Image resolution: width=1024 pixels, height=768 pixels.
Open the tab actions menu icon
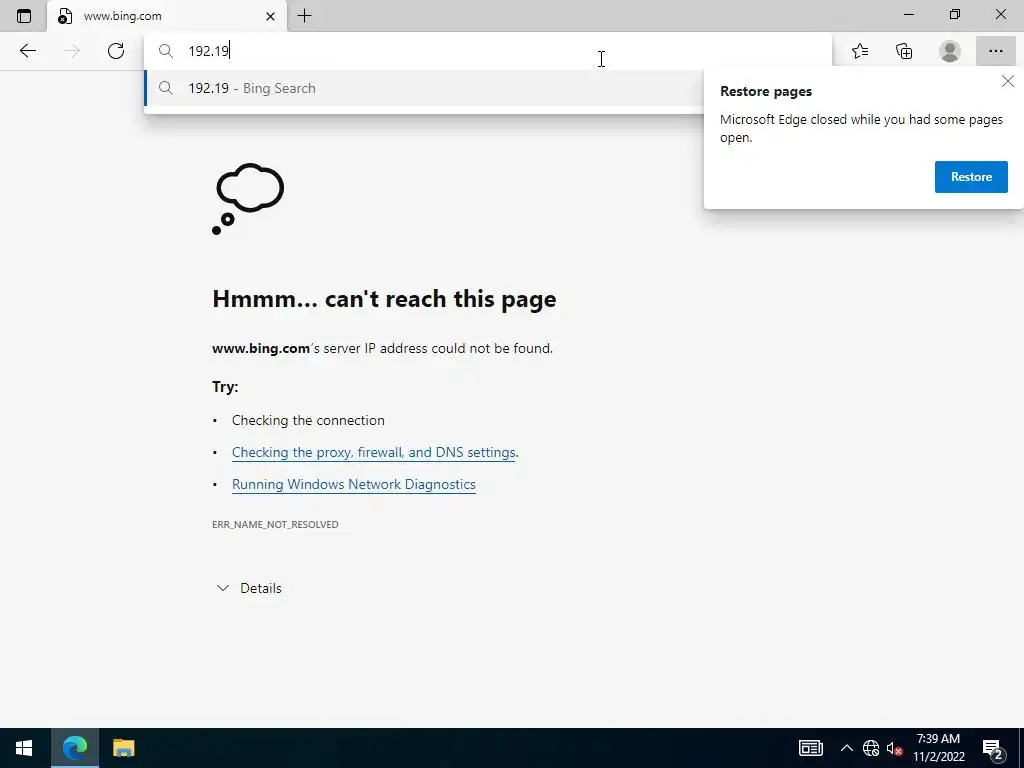click(24, 16)
